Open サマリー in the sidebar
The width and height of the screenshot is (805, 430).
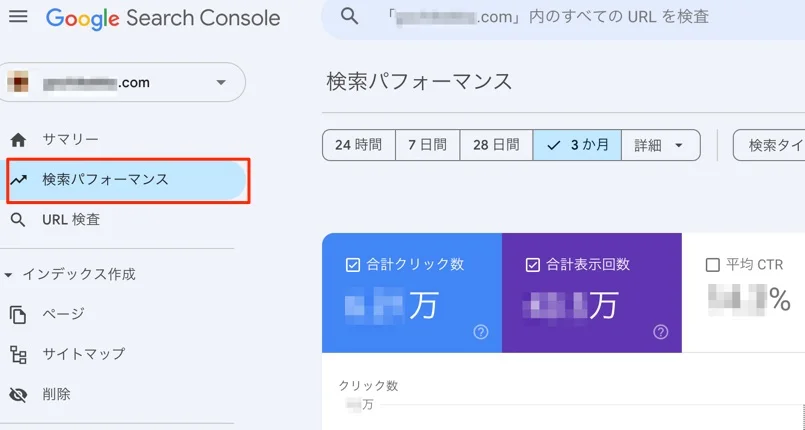70,139
